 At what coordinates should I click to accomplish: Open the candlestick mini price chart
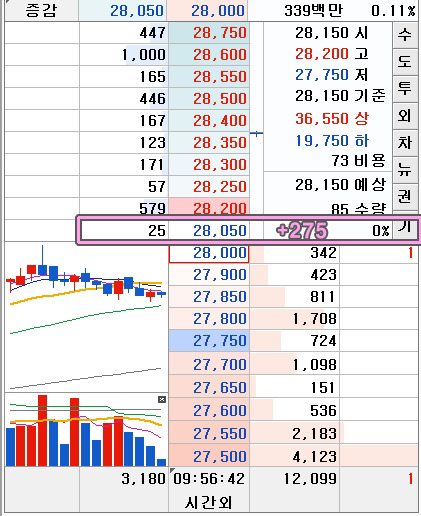(86, 317)
